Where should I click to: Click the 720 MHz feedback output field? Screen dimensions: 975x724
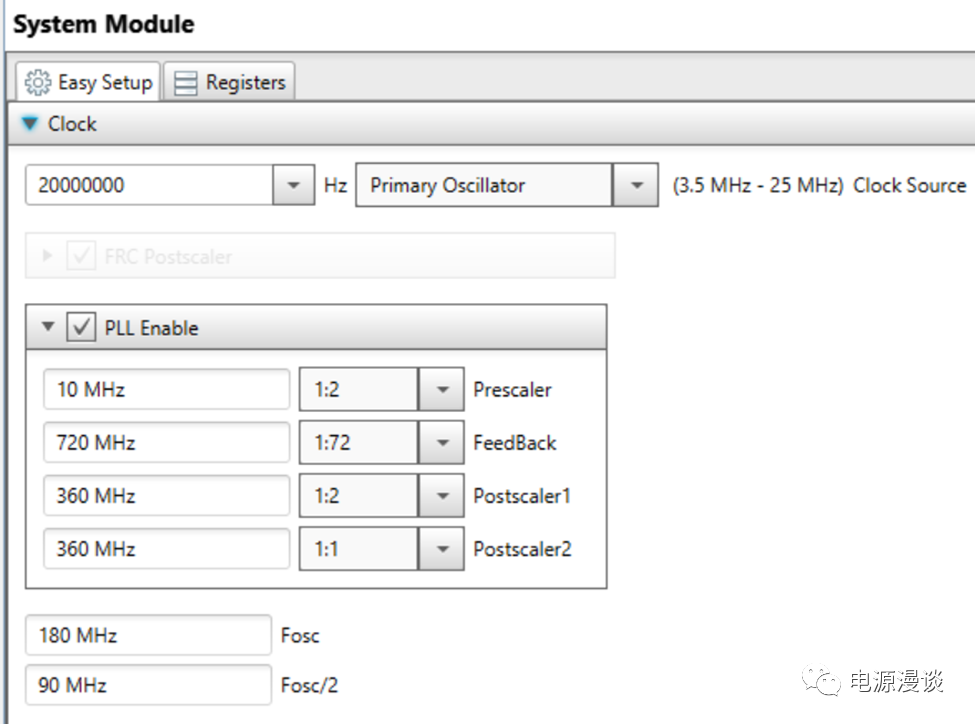click(166, 443)
